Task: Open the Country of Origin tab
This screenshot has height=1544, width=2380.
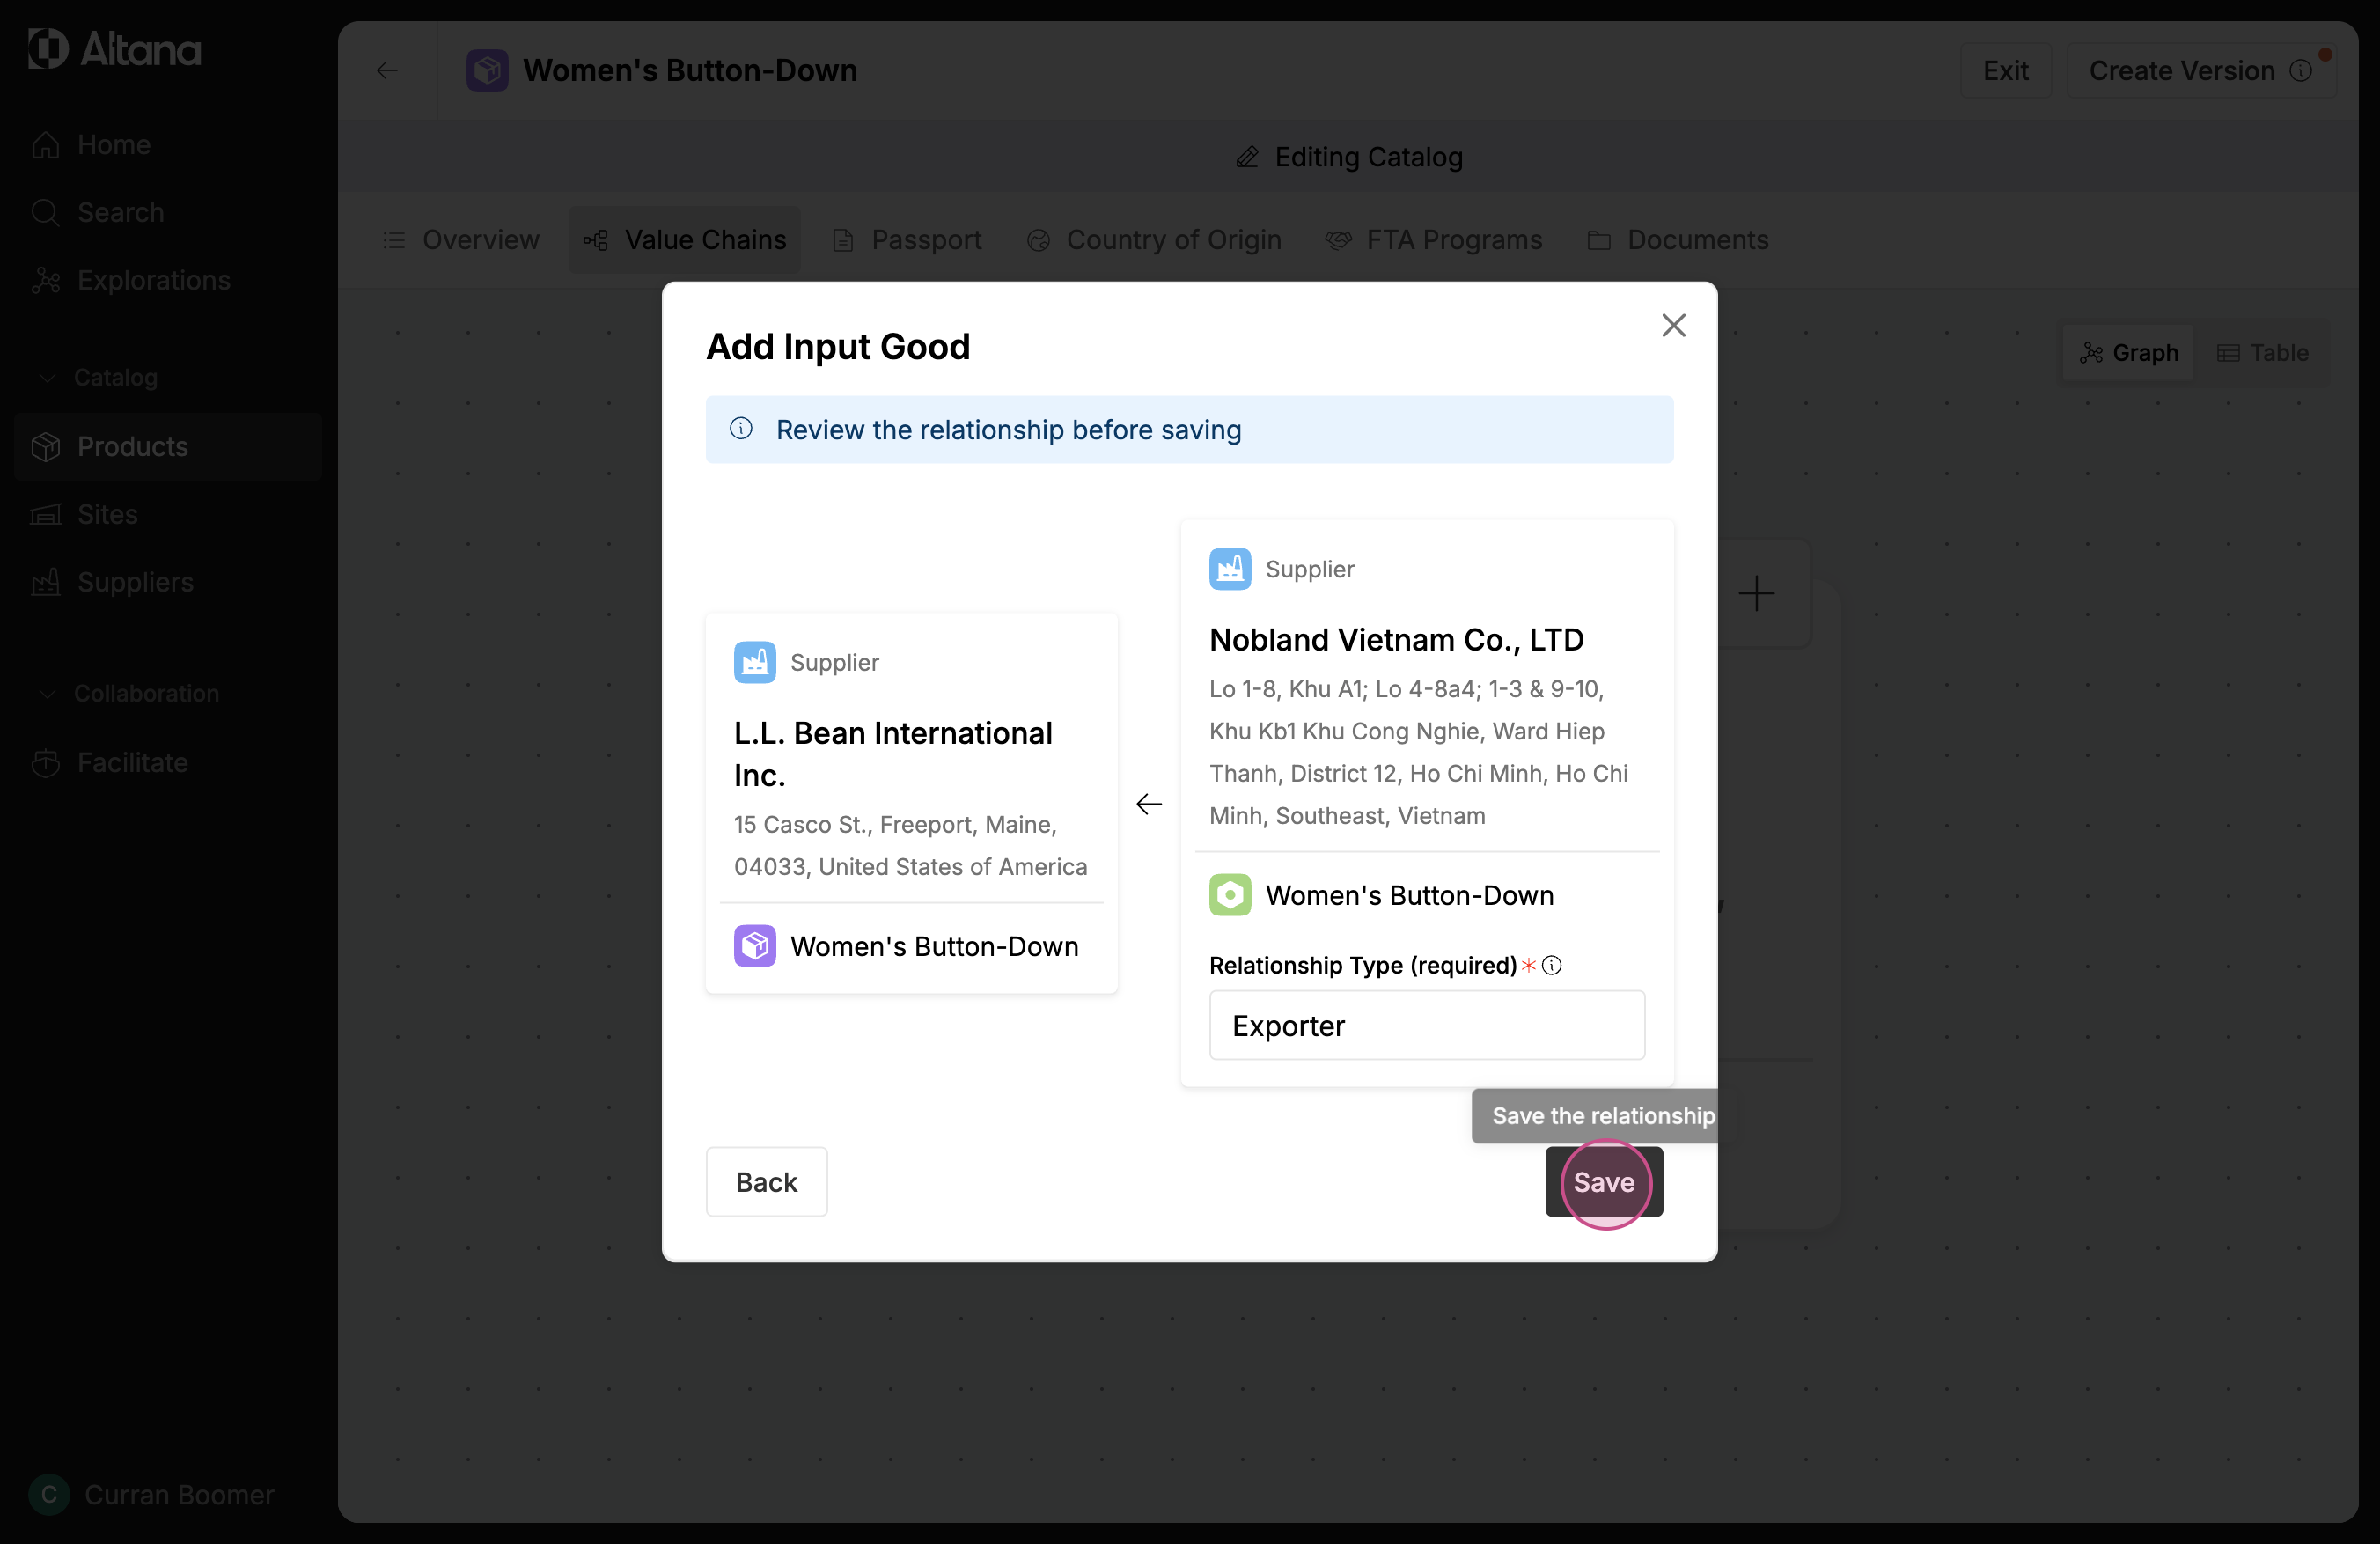Action: (1154, 240)
